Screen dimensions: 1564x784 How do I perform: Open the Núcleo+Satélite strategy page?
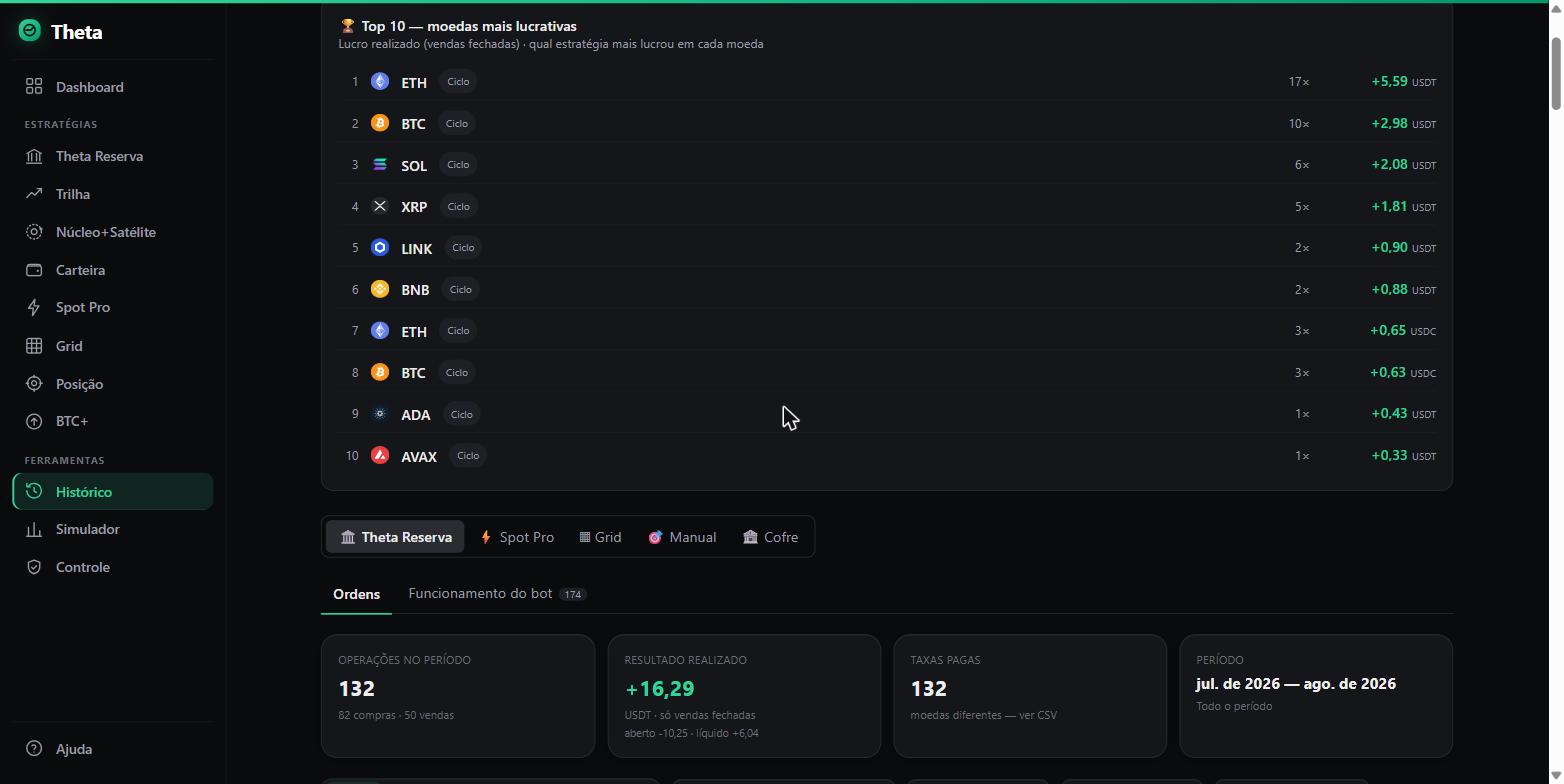[113, 232]
